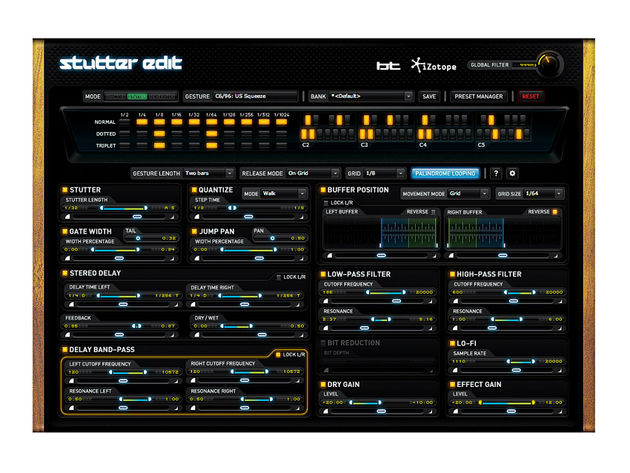Toggle the Stutter module enable box

point(65,189)
